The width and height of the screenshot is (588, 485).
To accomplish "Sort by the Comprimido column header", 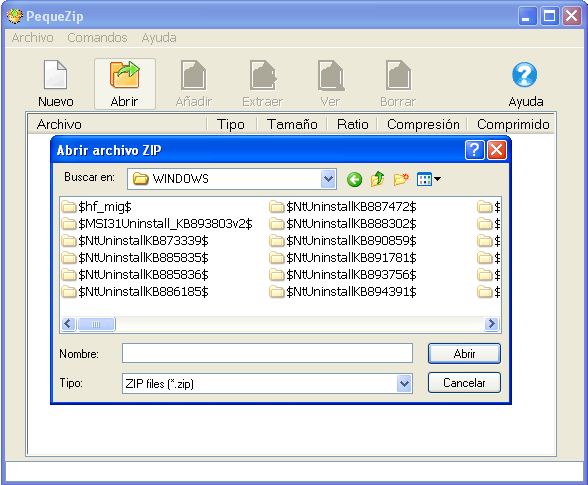I will tap(512, 124).
